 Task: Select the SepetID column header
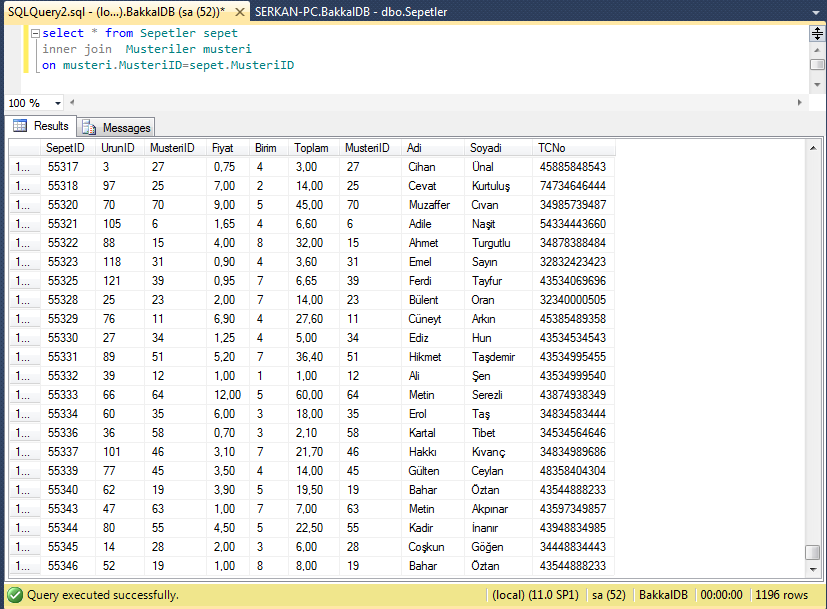[66, 148]
